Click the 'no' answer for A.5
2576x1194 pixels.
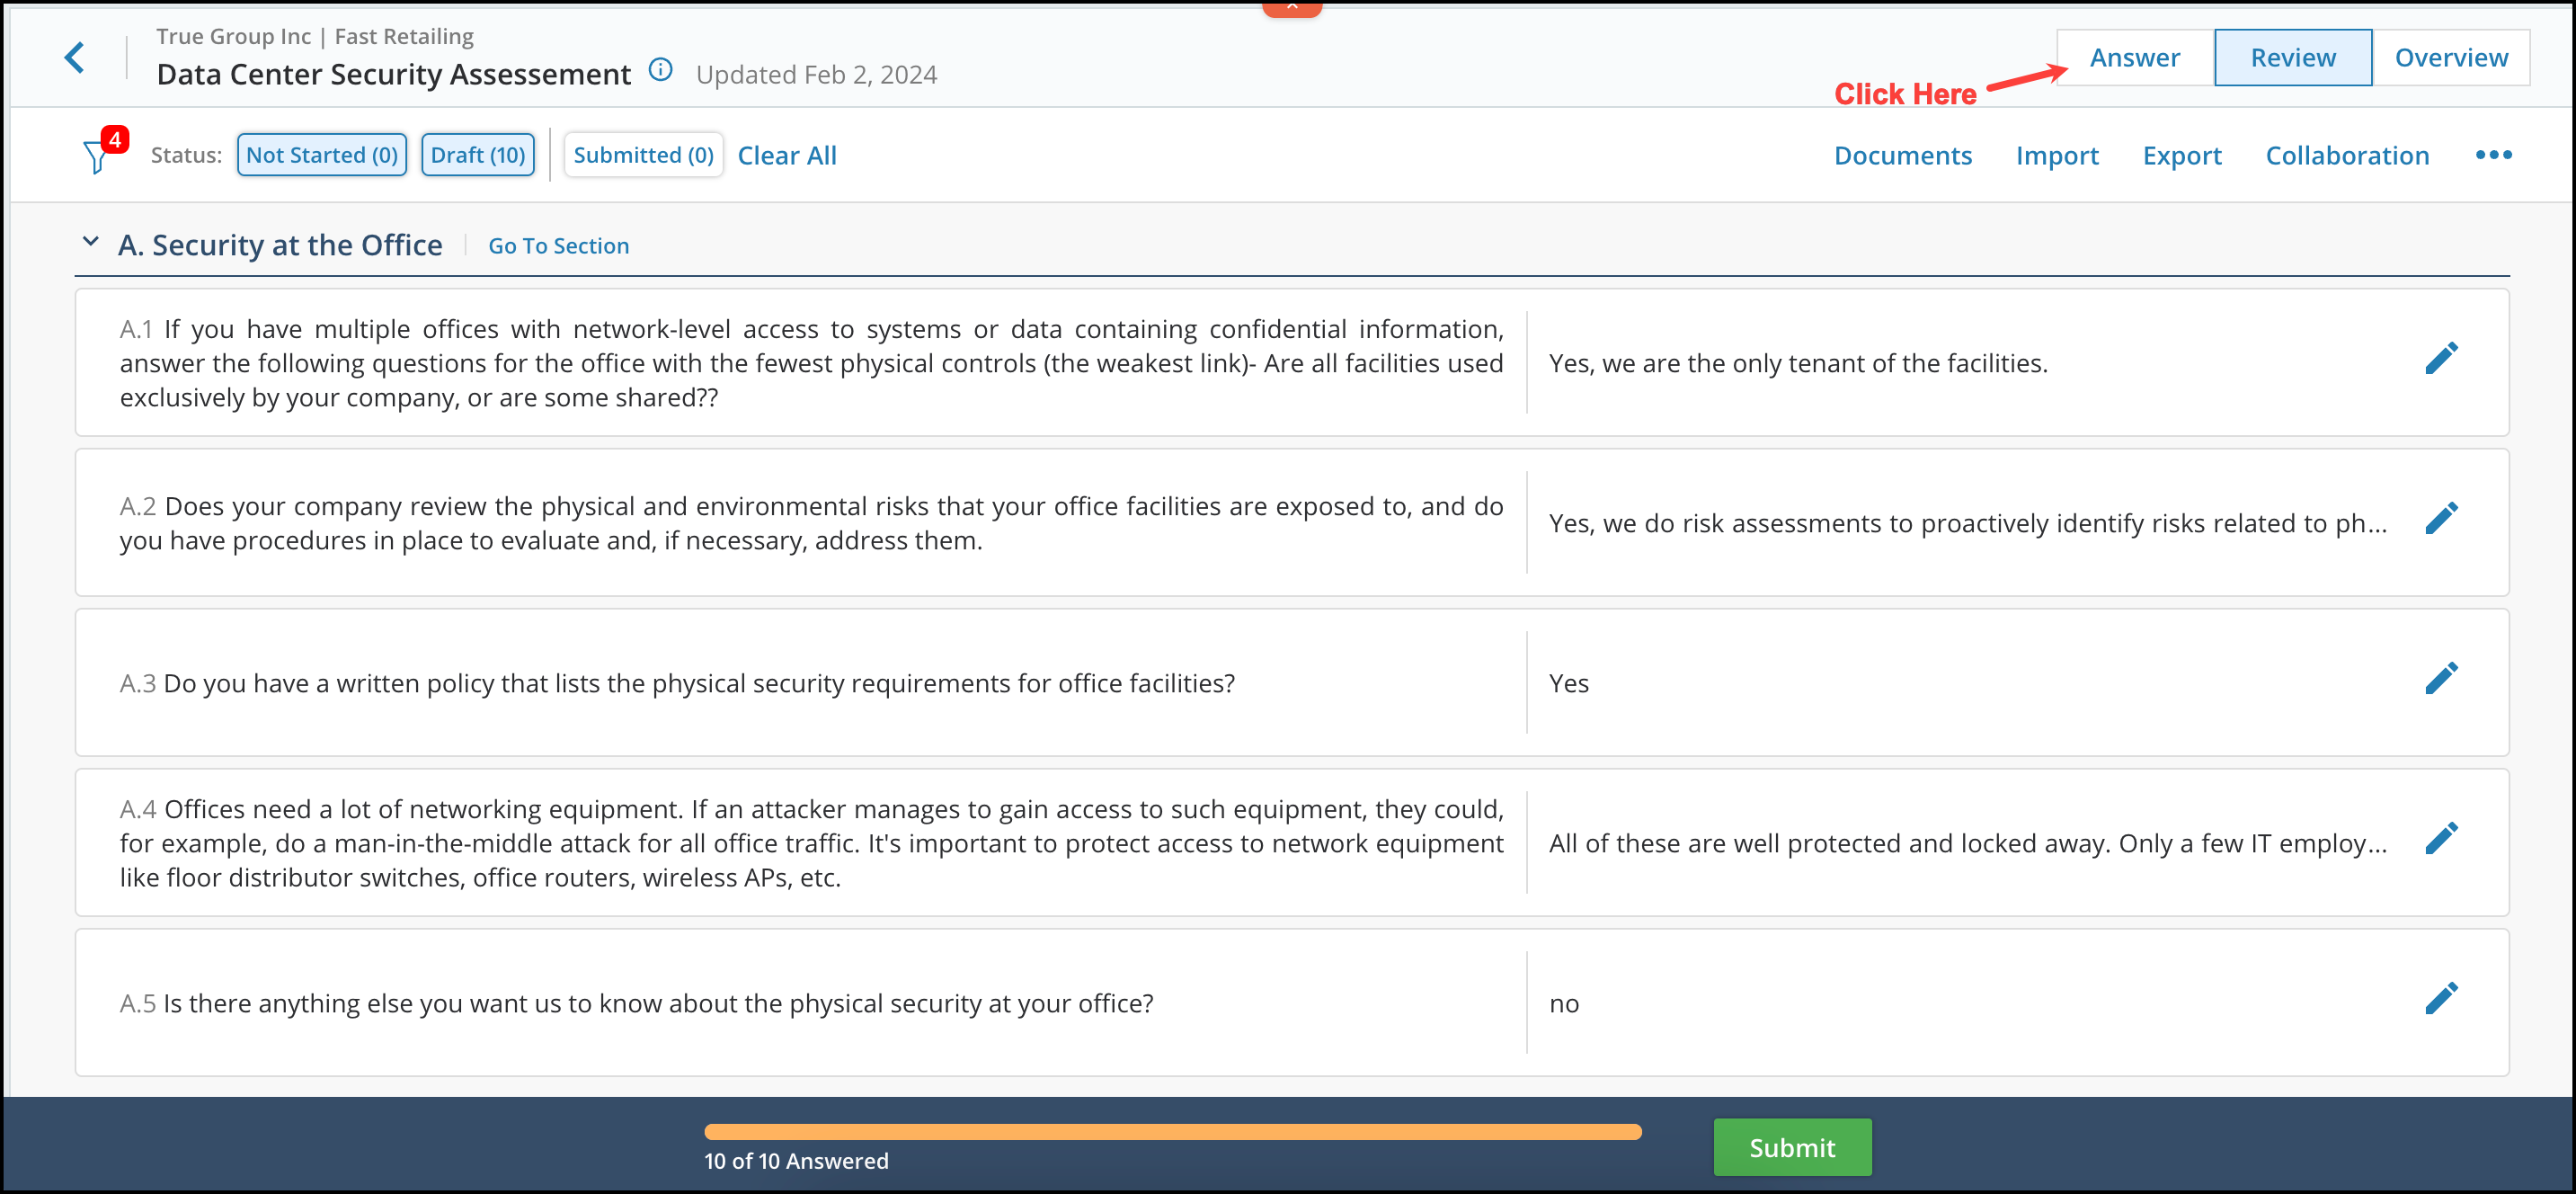coord(1563,1003)
